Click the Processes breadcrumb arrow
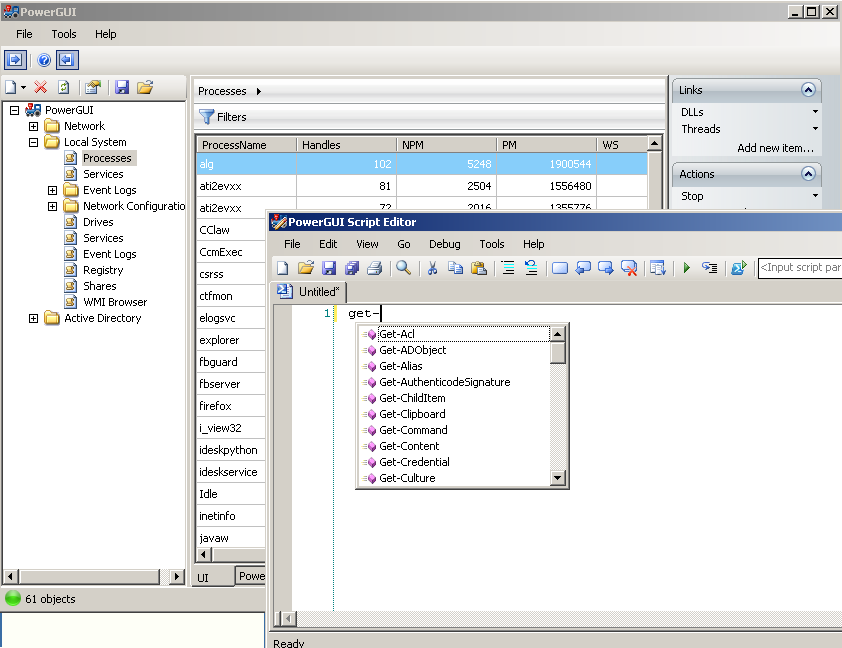The width and height of the screenshot is (842, 648). (x=259, y=91)
